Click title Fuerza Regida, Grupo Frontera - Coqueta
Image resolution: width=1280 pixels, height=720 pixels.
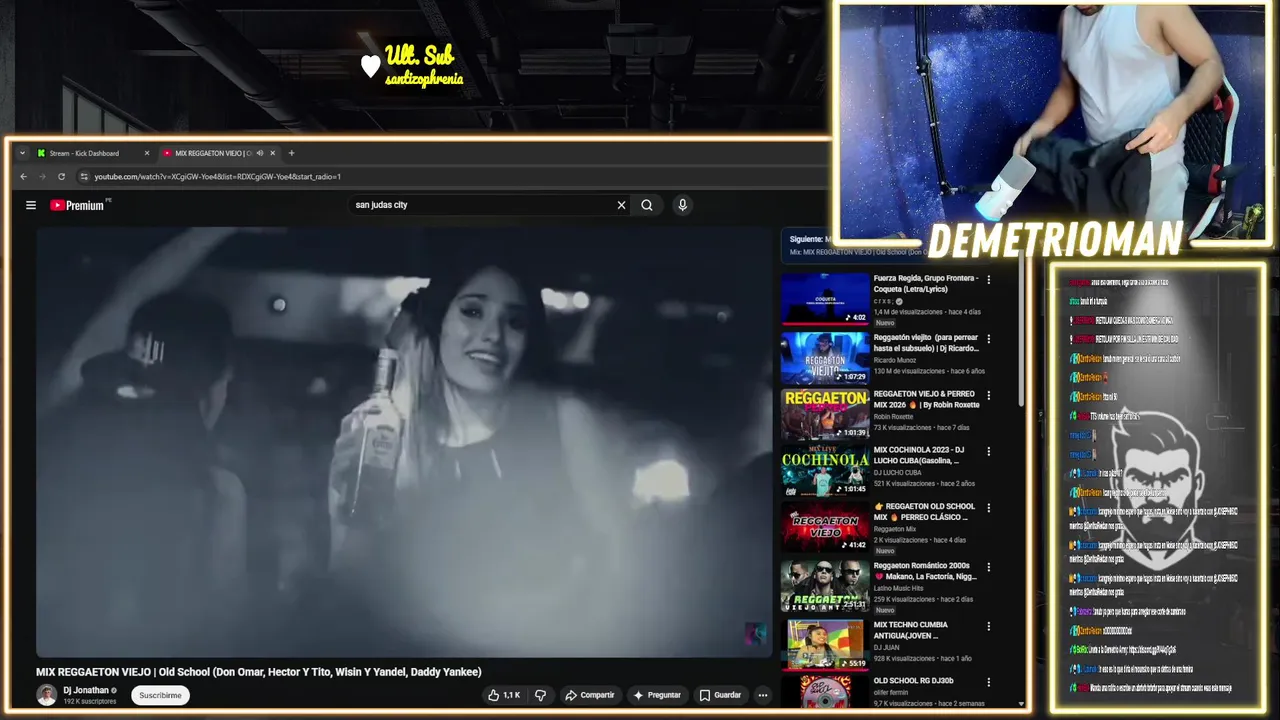coord(926,283)
